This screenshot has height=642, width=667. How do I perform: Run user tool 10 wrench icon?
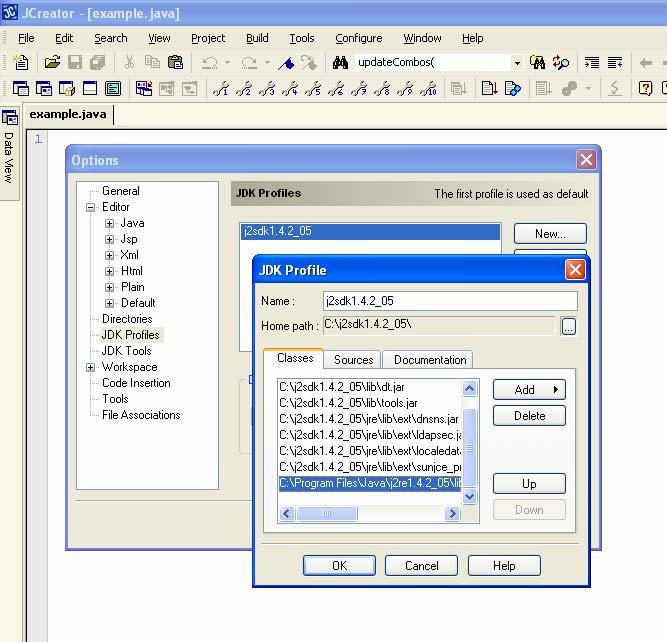(428, 88)
